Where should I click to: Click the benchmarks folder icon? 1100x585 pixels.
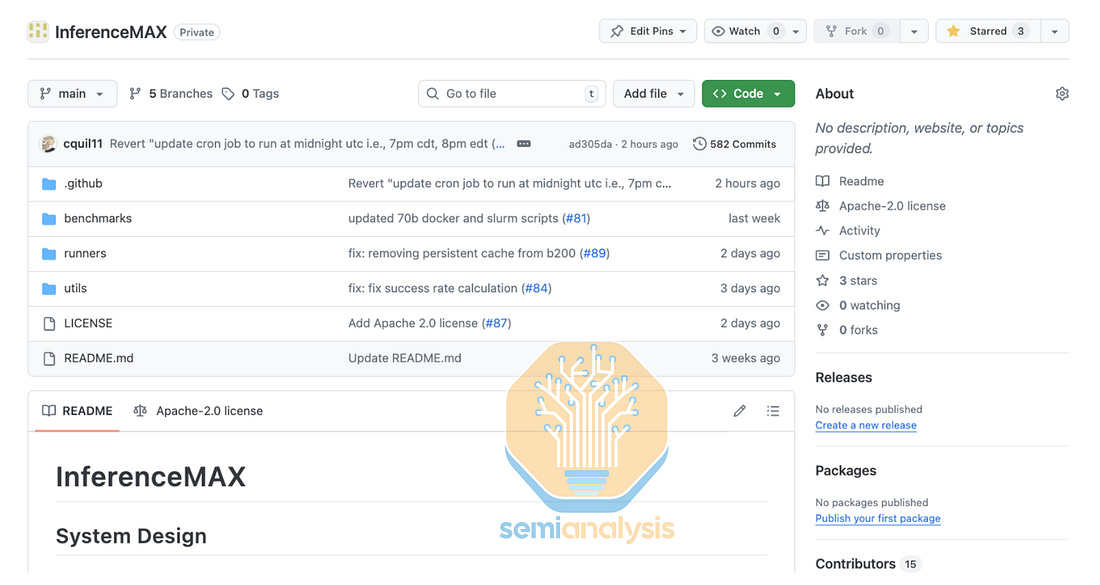coord(48,219)
